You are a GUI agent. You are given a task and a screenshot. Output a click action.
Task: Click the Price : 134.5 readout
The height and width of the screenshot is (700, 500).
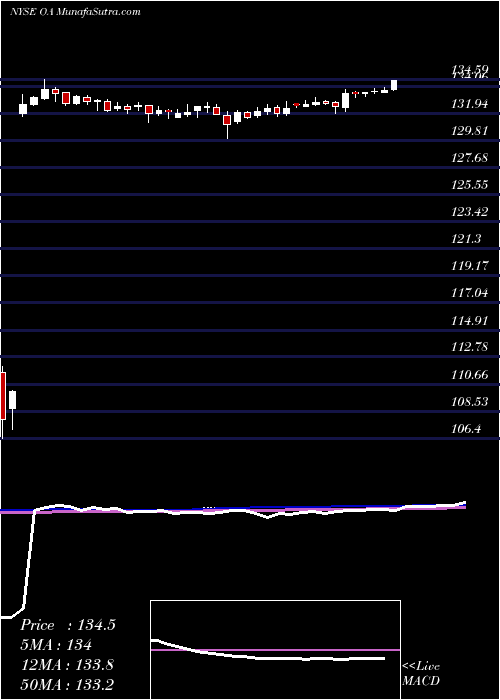click(x=68, y=625)
